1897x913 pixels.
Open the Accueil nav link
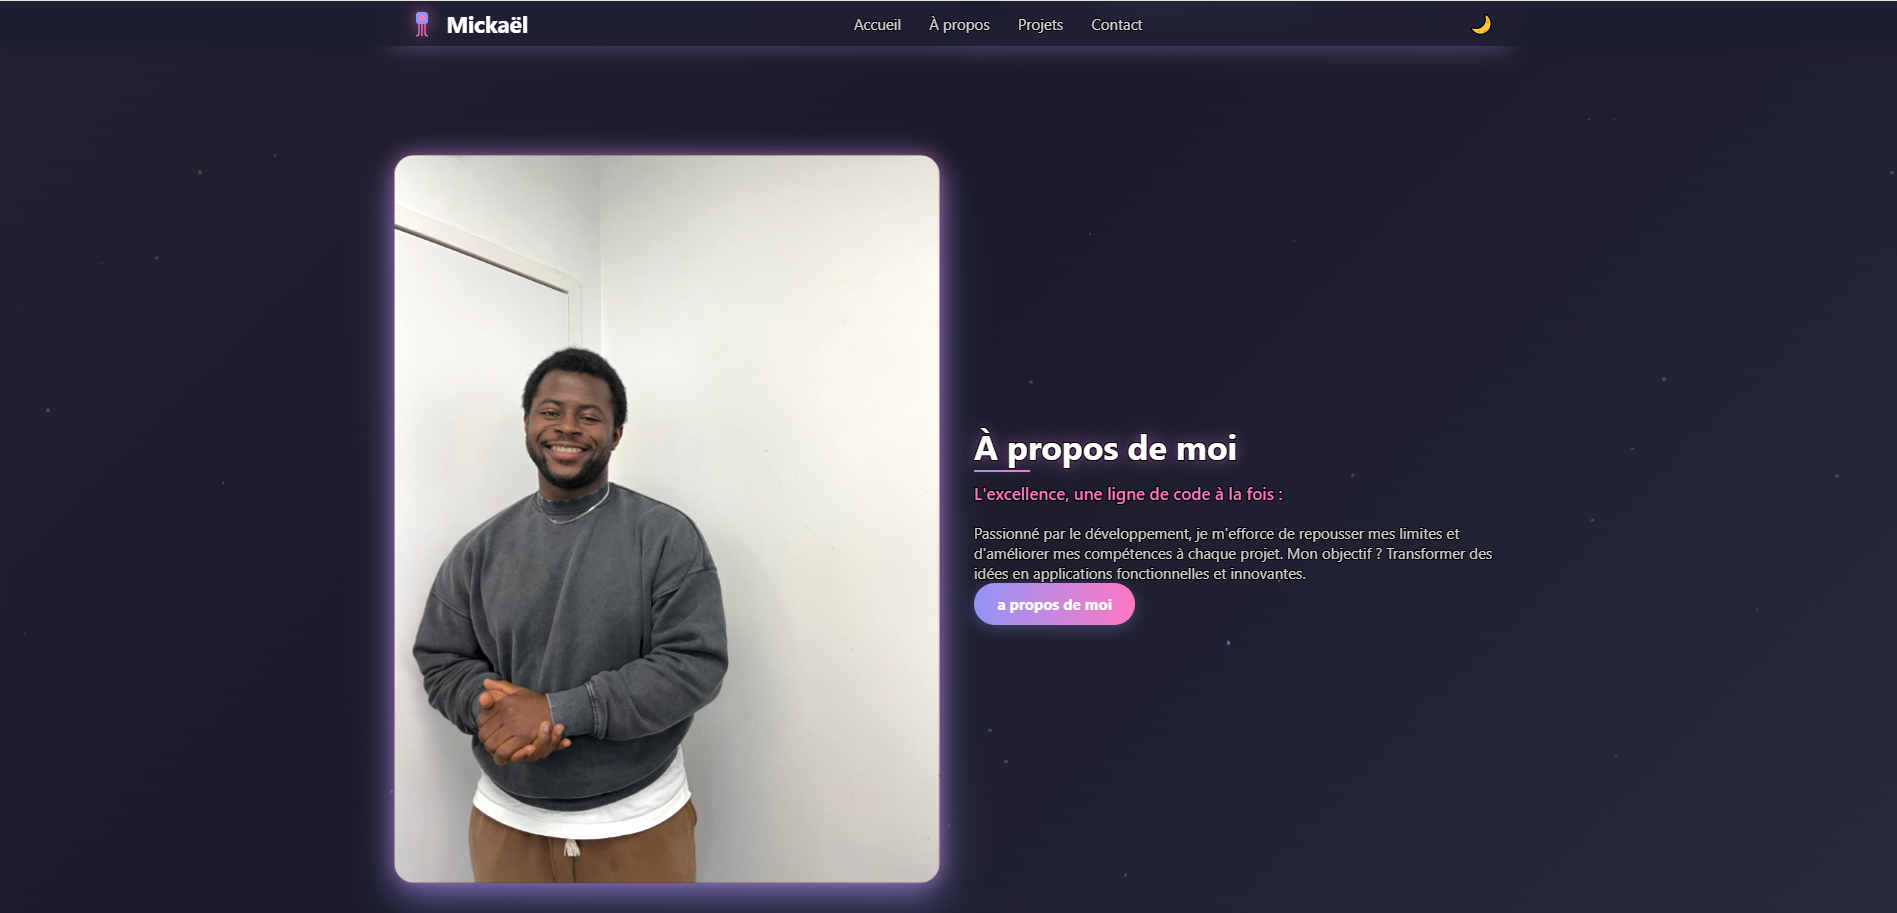coord(877,25)
